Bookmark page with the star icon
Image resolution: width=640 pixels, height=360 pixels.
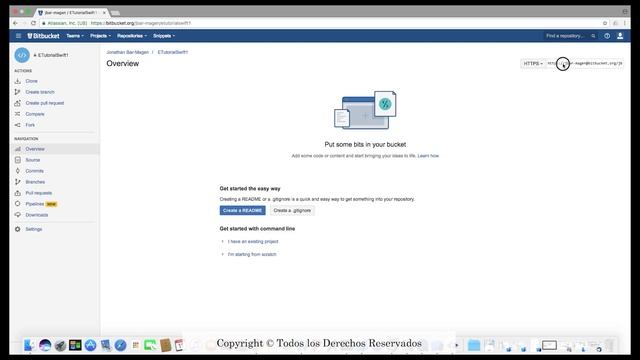[605, 23]
